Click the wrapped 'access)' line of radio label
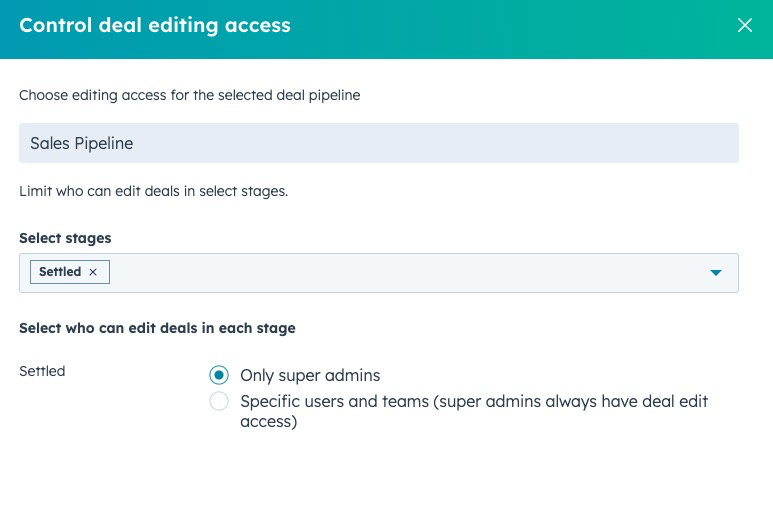The width and height of the screenshot is (773, 526). pos(269,422)
